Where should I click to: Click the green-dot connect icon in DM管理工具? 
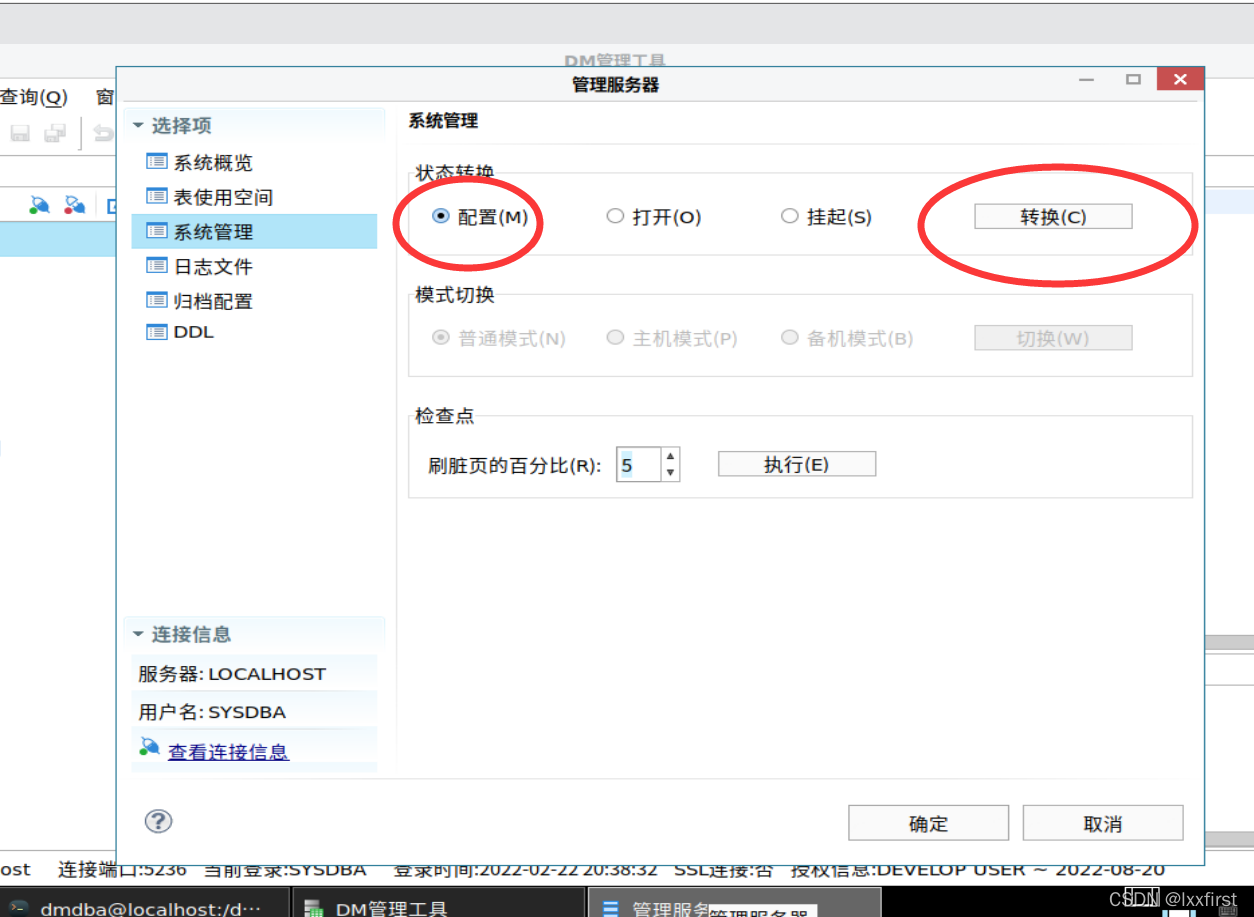point(39,205)
